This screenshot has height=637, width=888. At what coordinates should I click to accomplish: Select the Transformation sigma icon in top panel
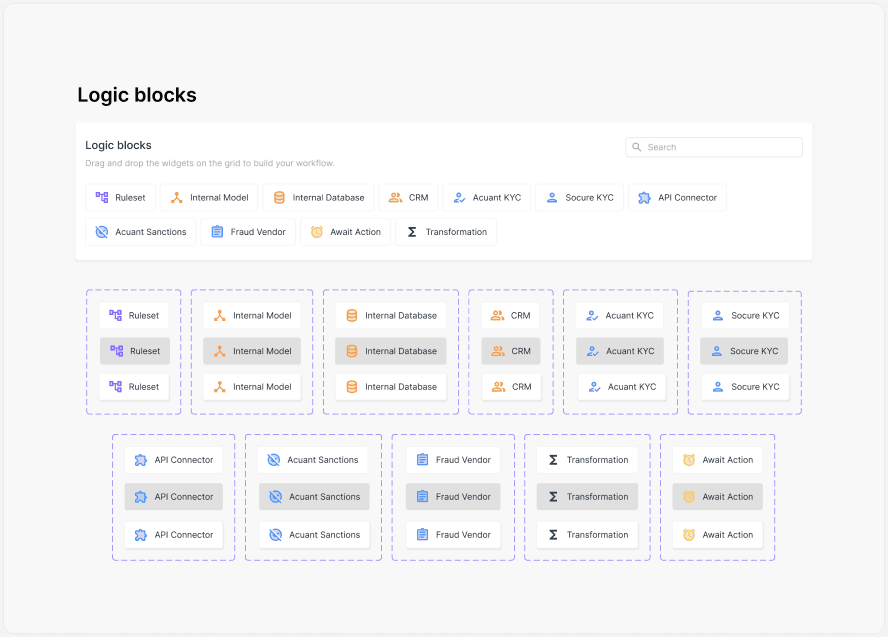tap(412, 232)
